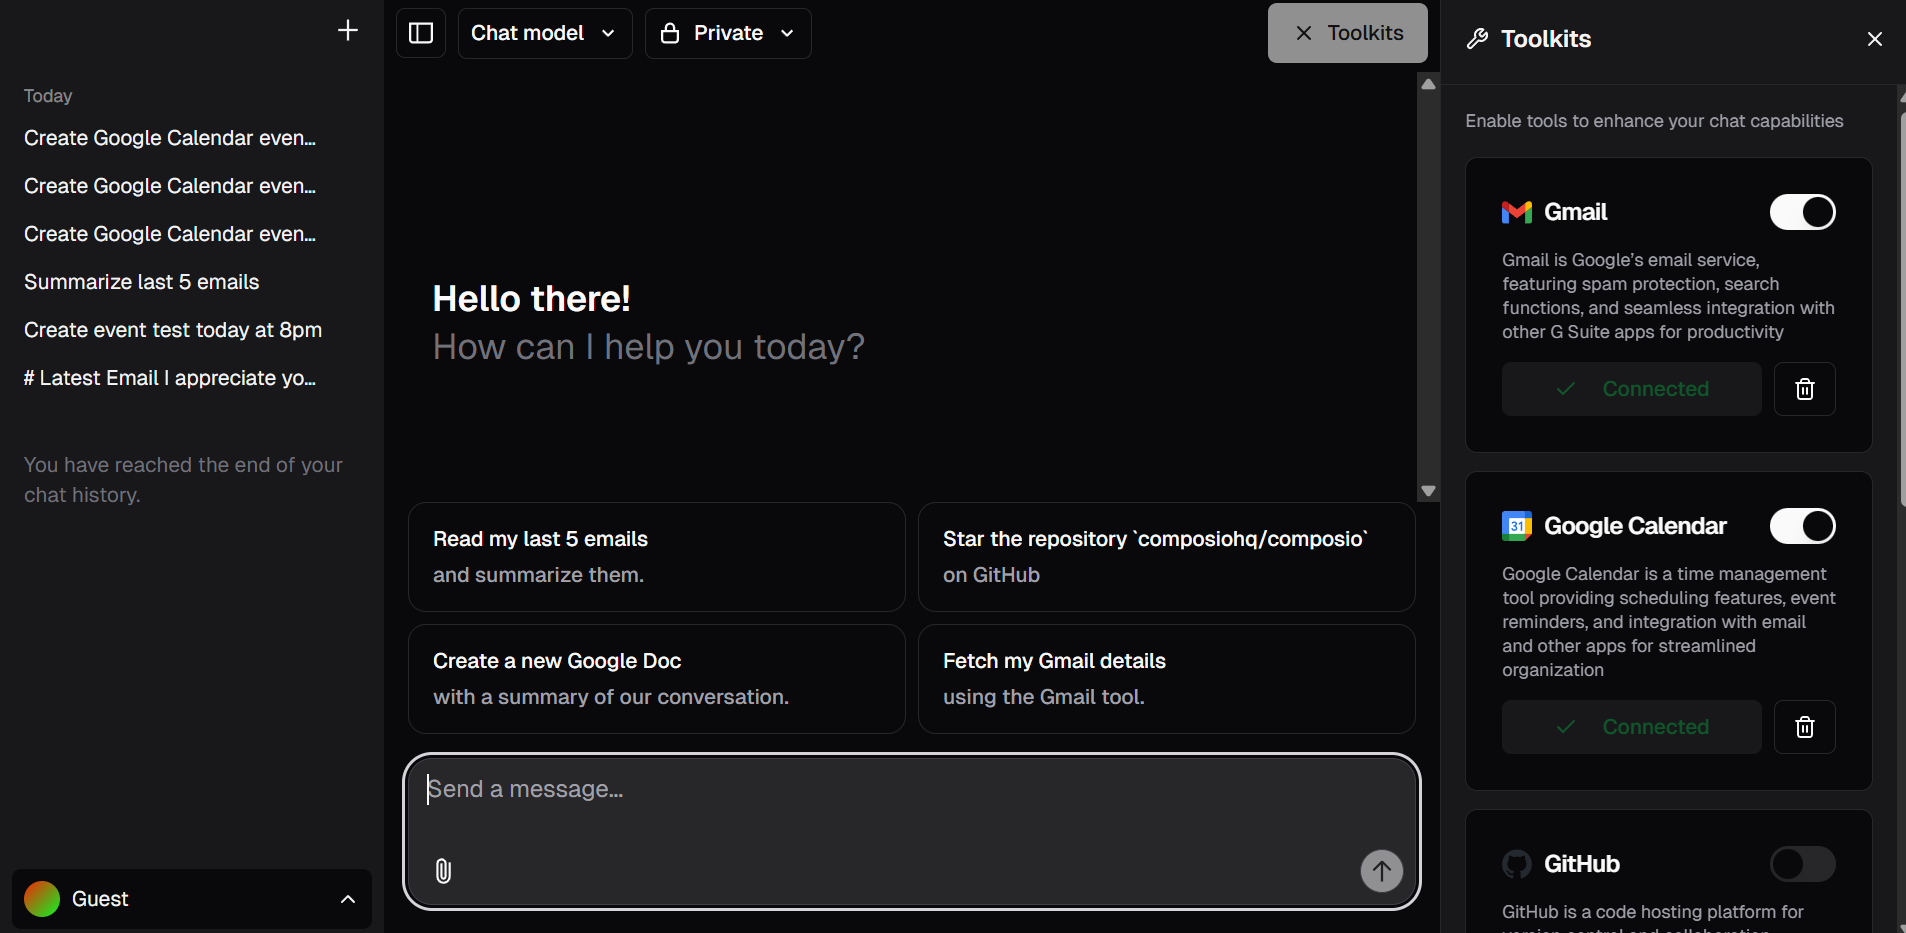This screenshot has height=933, width=1906.
Task: Choose 'Create a new Google Doc' suggestion
Action: (656, 679)
